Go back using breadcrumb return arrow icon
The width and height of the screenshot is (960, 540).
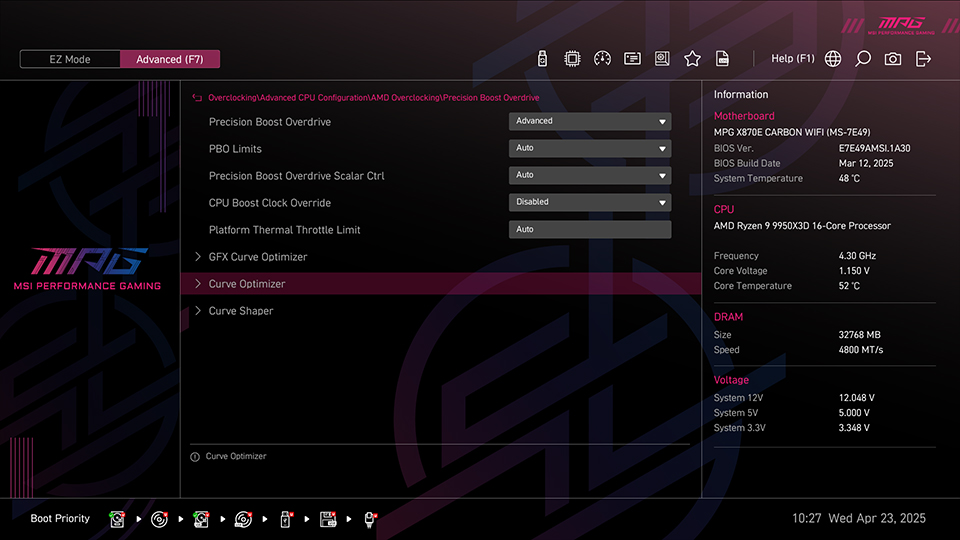(x=197, y=98)
